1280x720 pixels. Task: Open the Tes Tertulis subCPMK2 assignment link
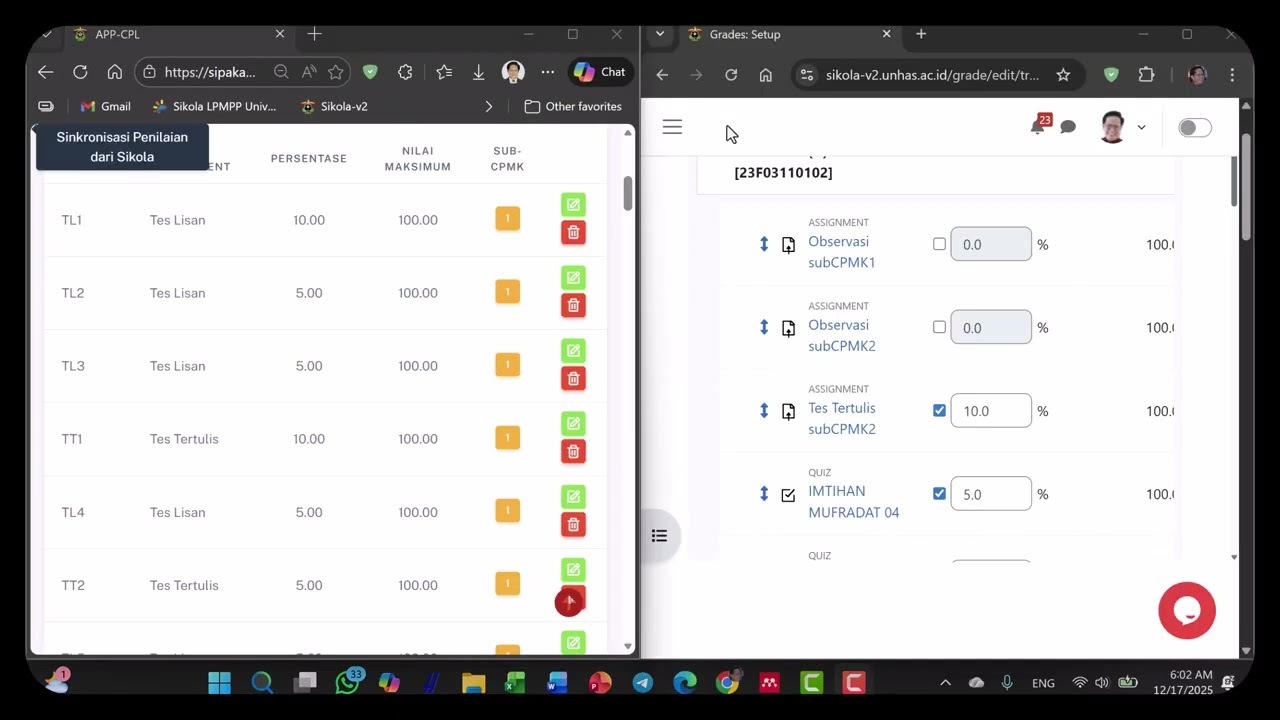[x=842, y=418]
